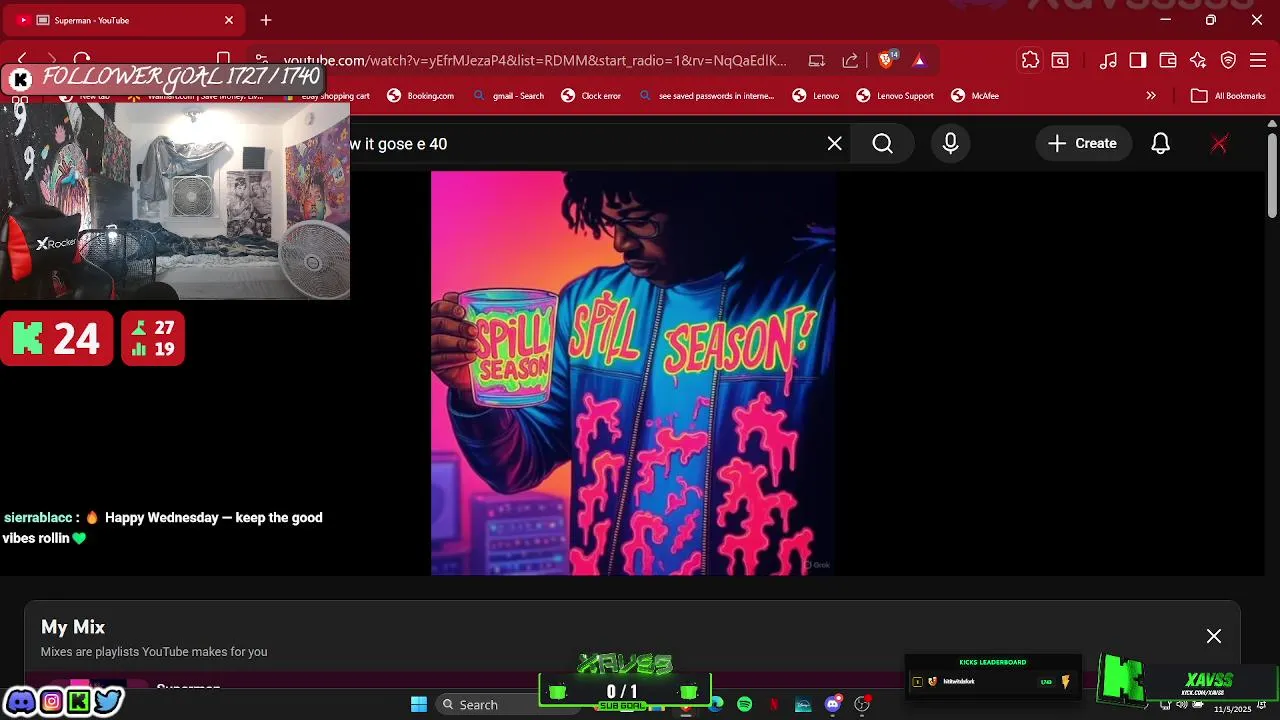
Task: Click the share icon in the address bar
Action: click(x=850, y=60)
